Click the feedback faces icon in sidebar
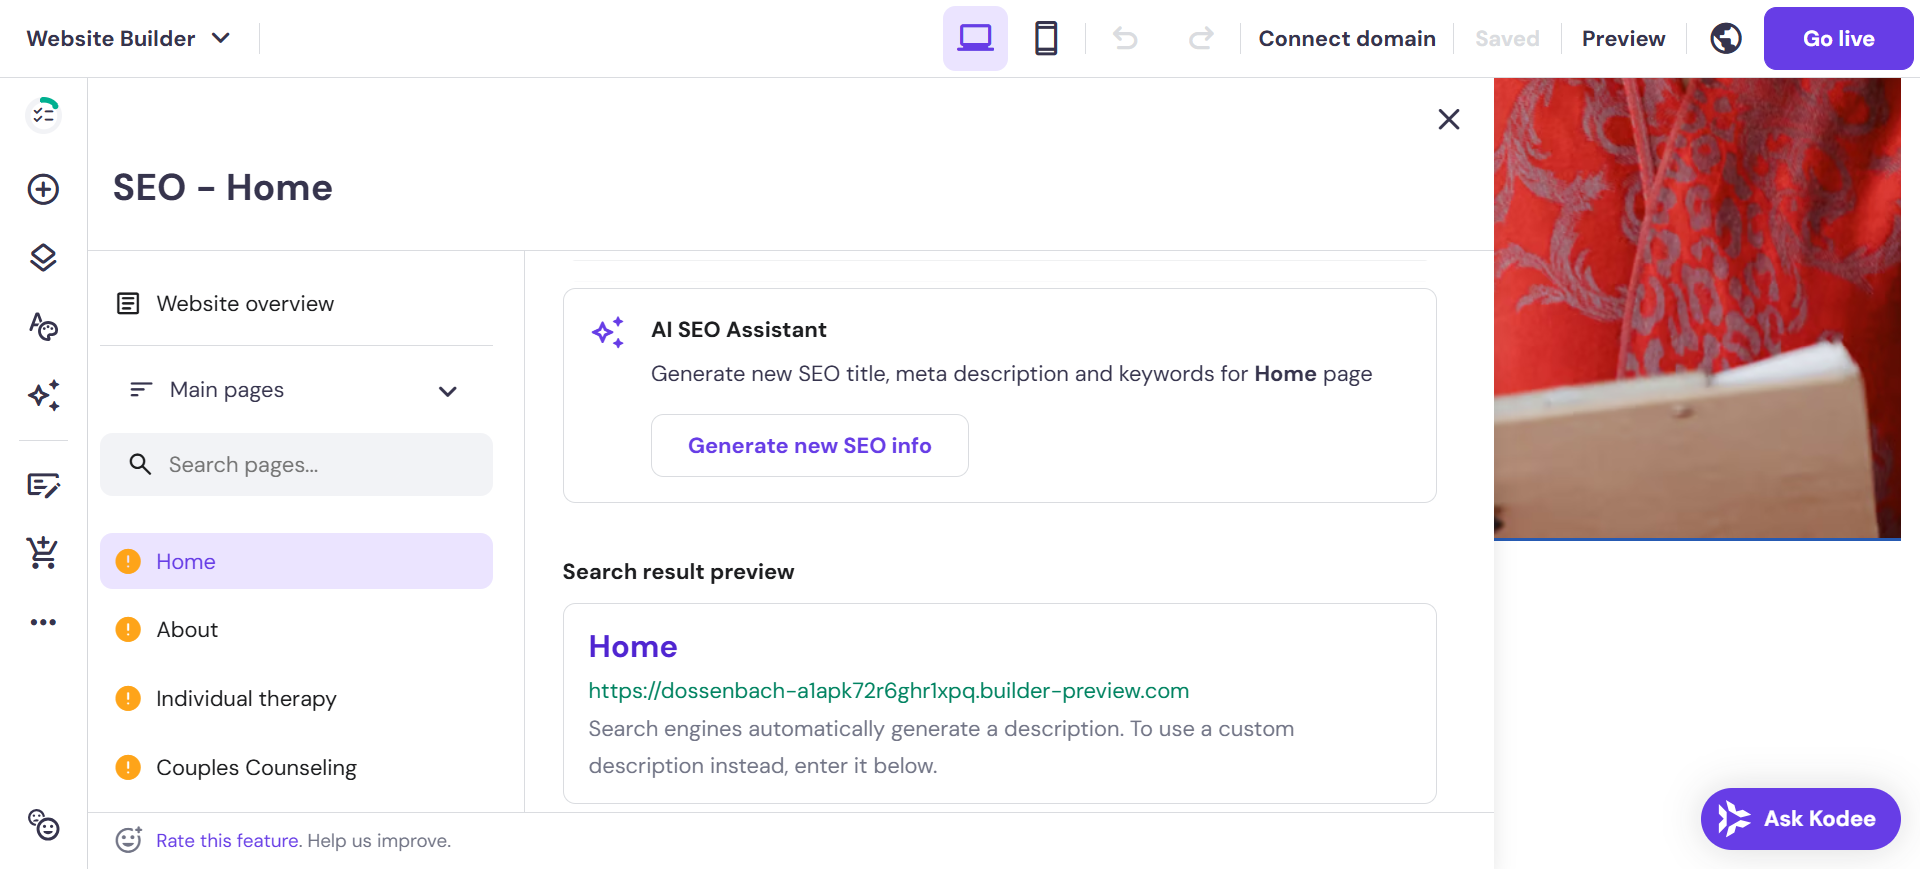Screen dimensions: 1920x869 click(43, 825)
